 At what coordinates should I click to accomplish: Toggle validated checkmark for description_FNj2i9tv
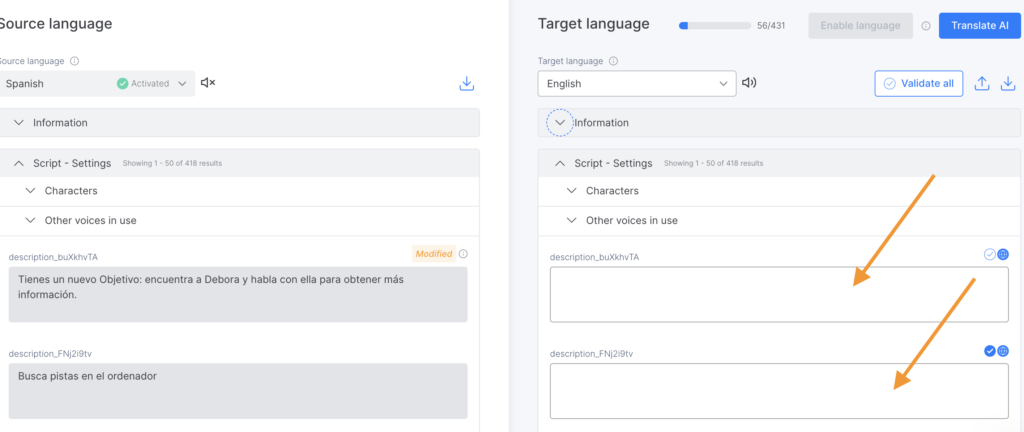pos(990,351)
